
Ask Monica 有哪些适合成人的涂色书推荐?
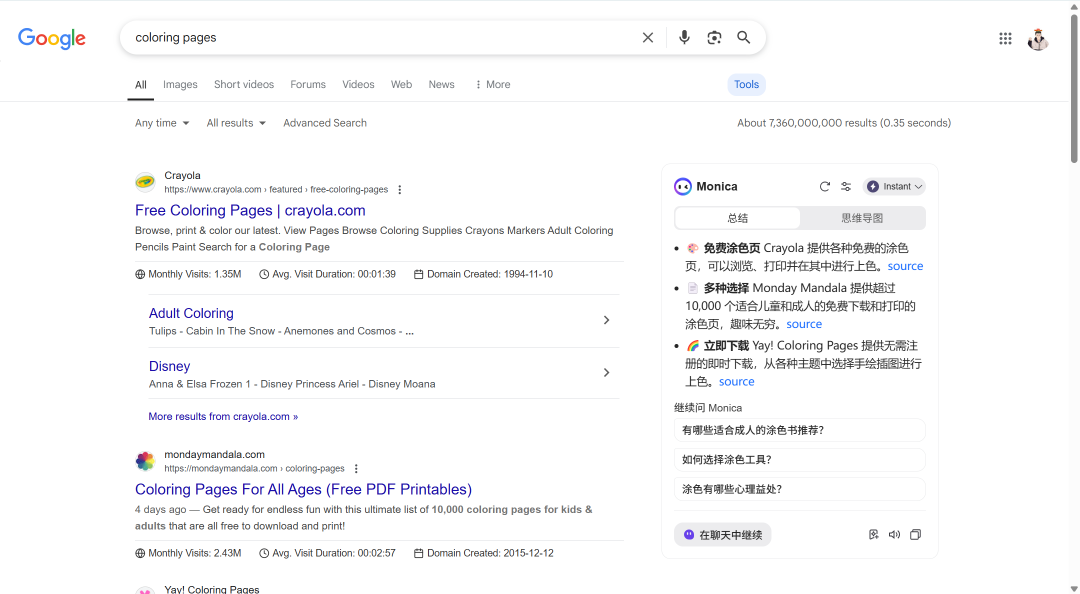[800, 430]
